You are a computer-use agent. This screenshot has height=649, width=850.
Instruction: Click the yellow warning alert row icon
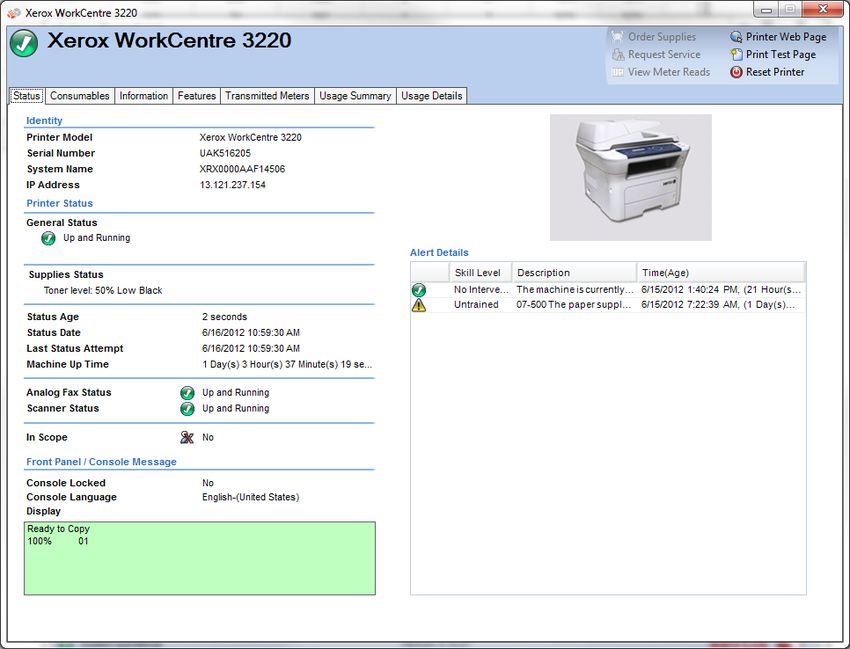point(418,305)
